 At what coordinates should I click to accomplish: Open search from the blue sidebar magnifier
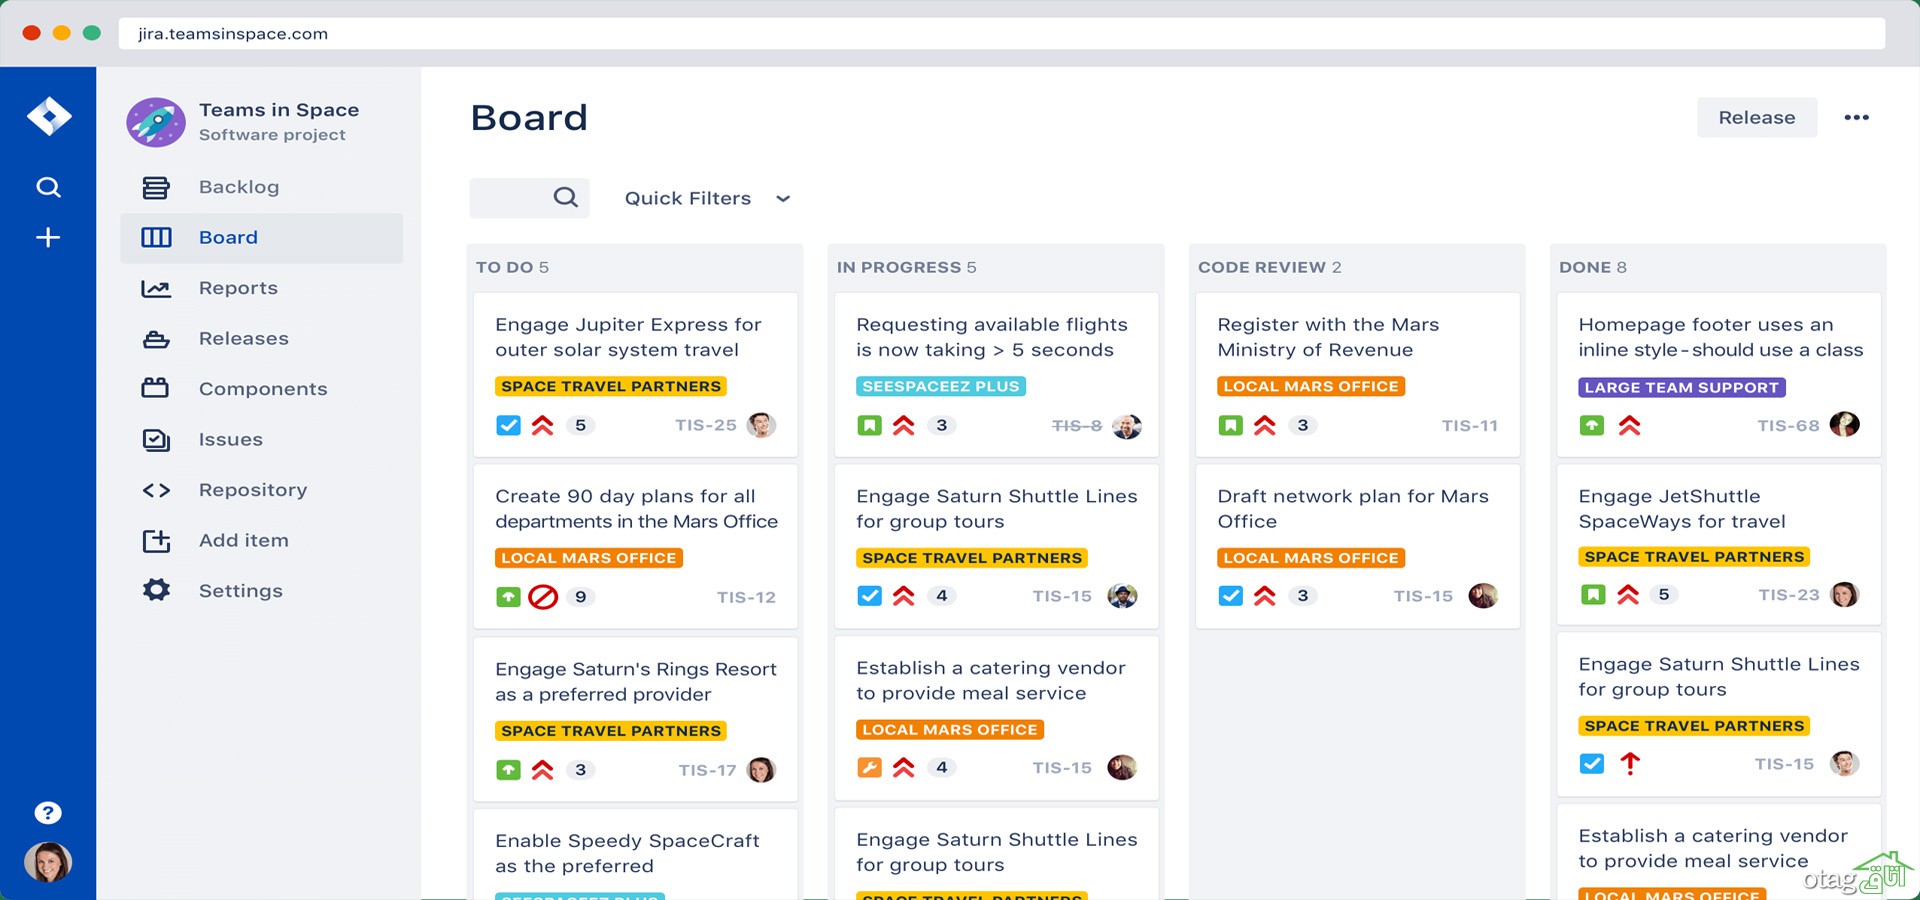coord(48,187)
